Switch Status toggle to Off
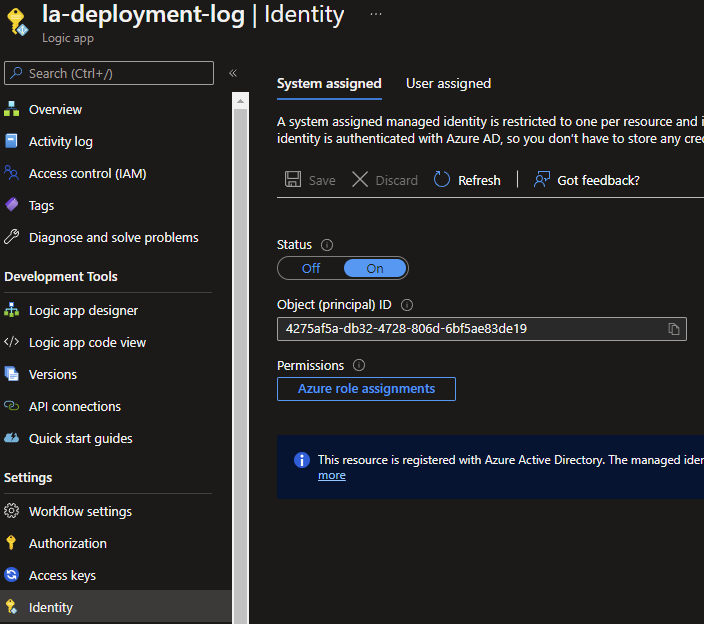 (x=311, y=268)
